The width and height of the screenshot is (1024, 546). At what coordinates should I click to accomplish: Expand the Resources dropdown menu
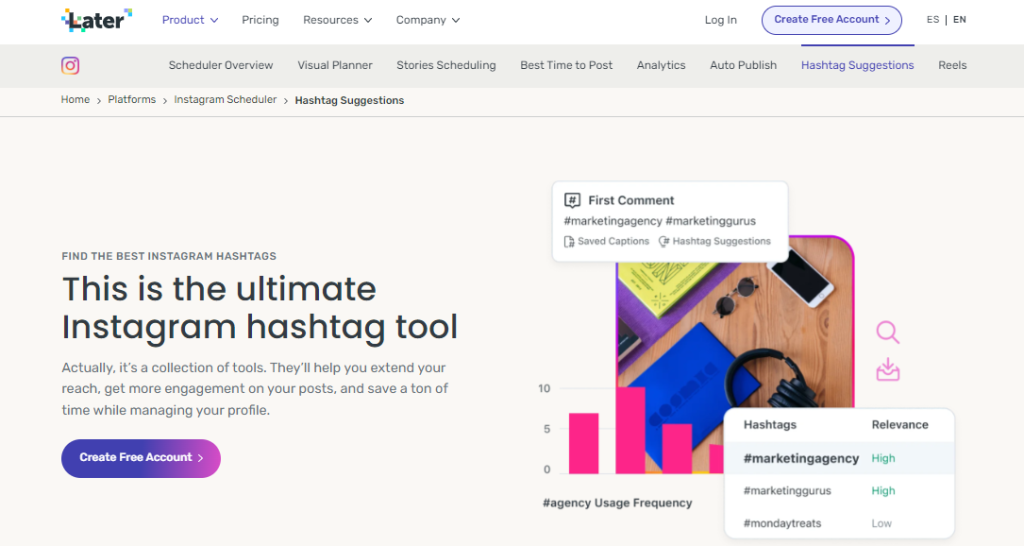coord(337,20)
